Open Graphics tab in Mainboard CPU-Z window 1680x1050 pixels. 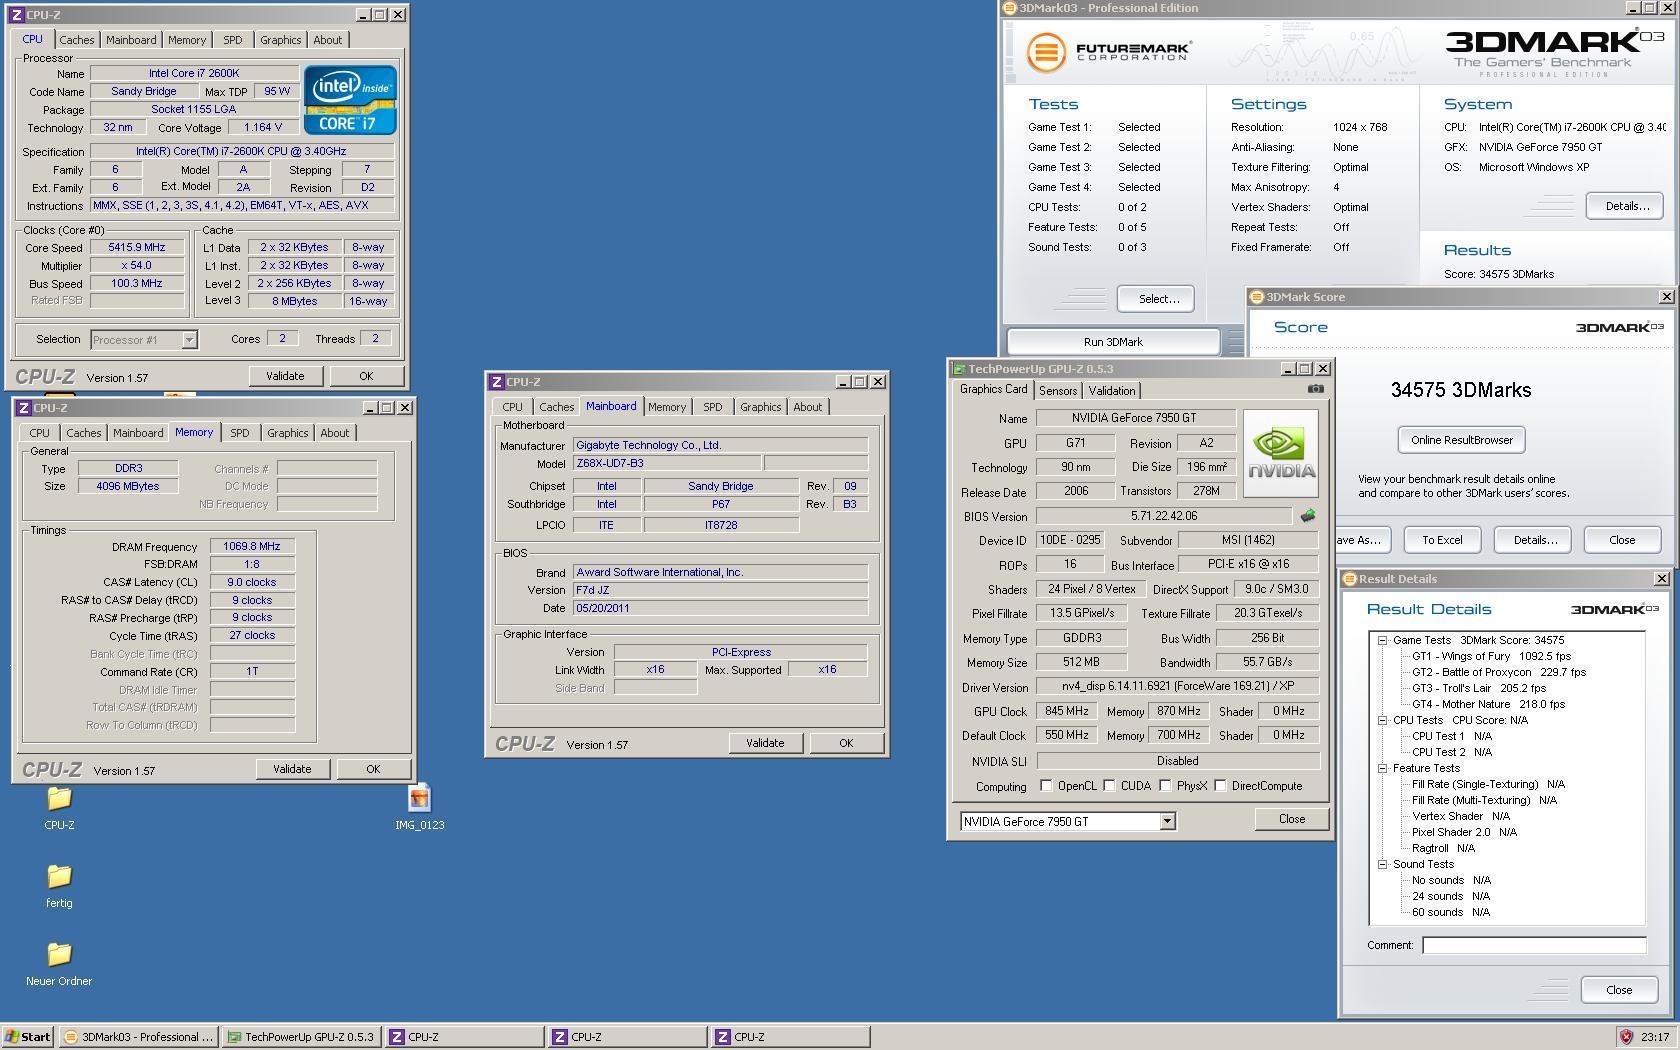tap(760, 407)
